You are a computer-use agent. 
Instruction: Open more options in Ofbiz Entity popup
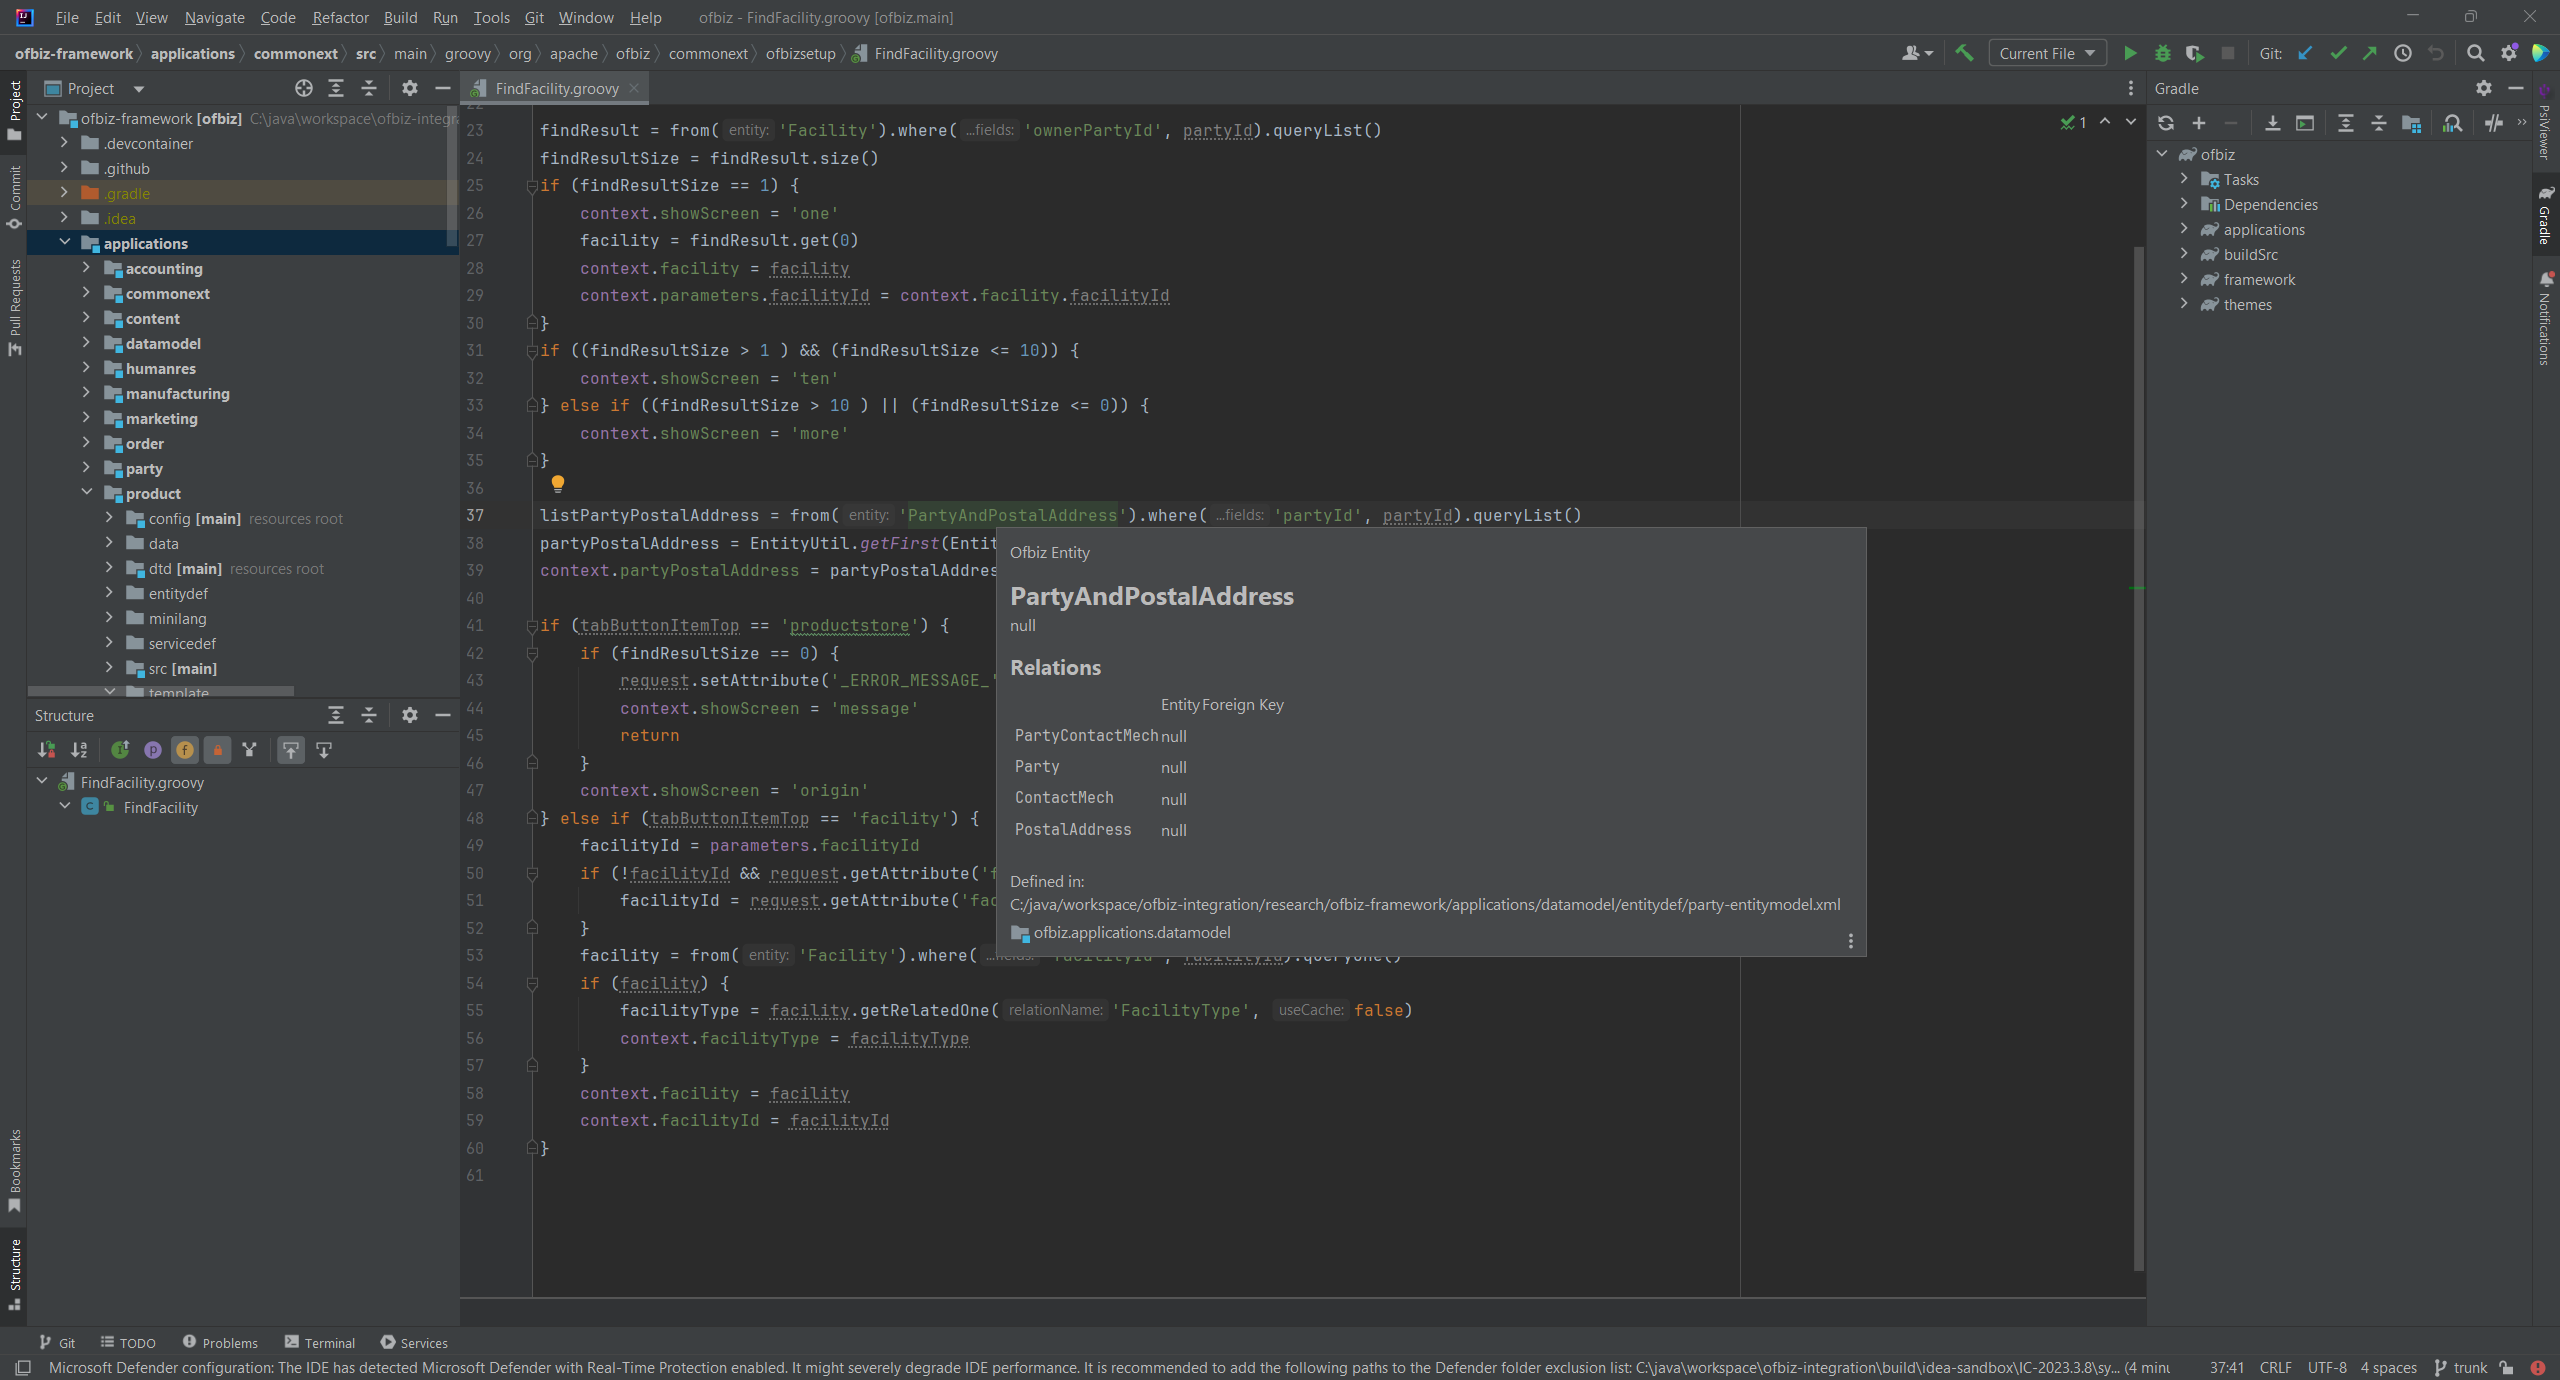(x=1851, y=941)
